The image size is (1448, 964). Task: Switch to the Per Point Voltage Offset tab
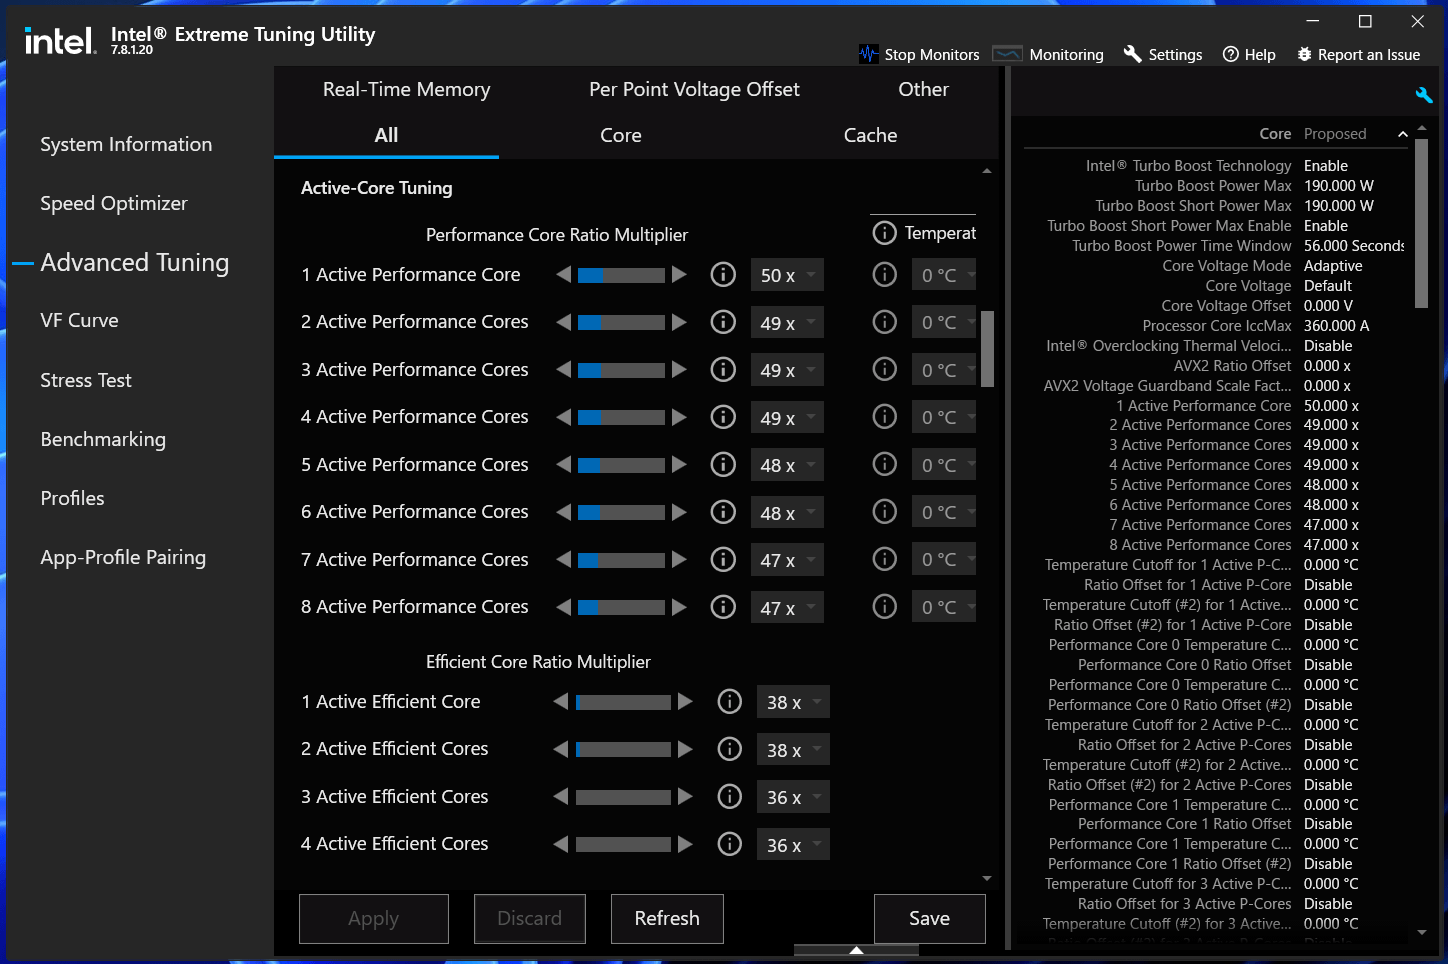point(694,89)
